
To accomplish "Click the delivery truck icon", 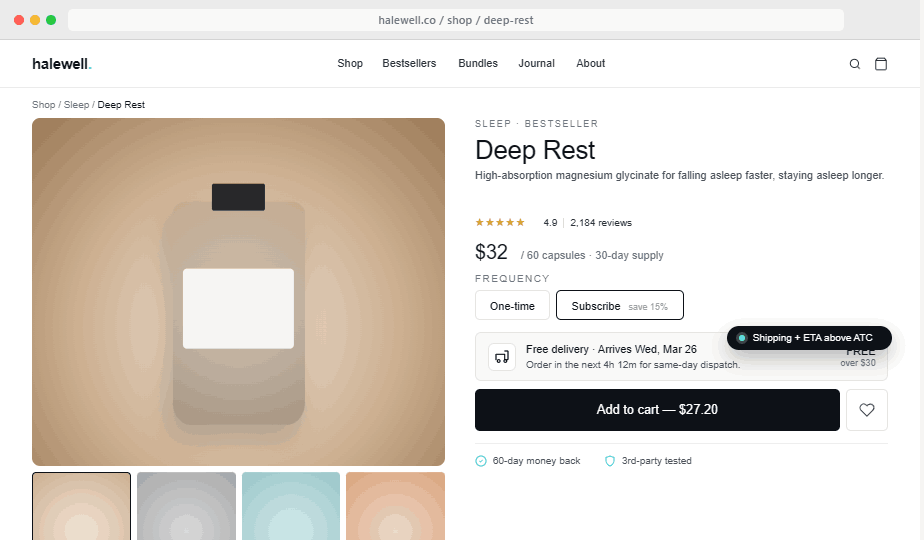I will (x=502, y=357).
